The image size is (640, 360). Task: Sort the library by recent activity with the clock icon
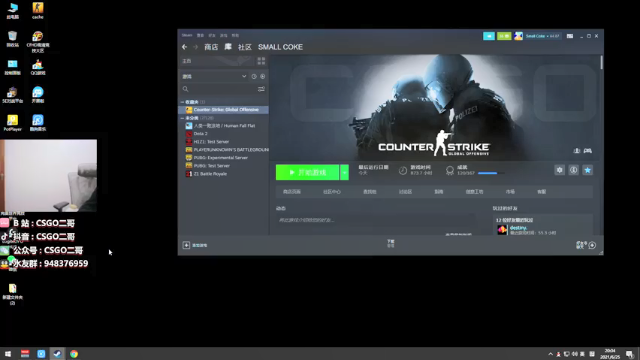[x=254, y=76]
